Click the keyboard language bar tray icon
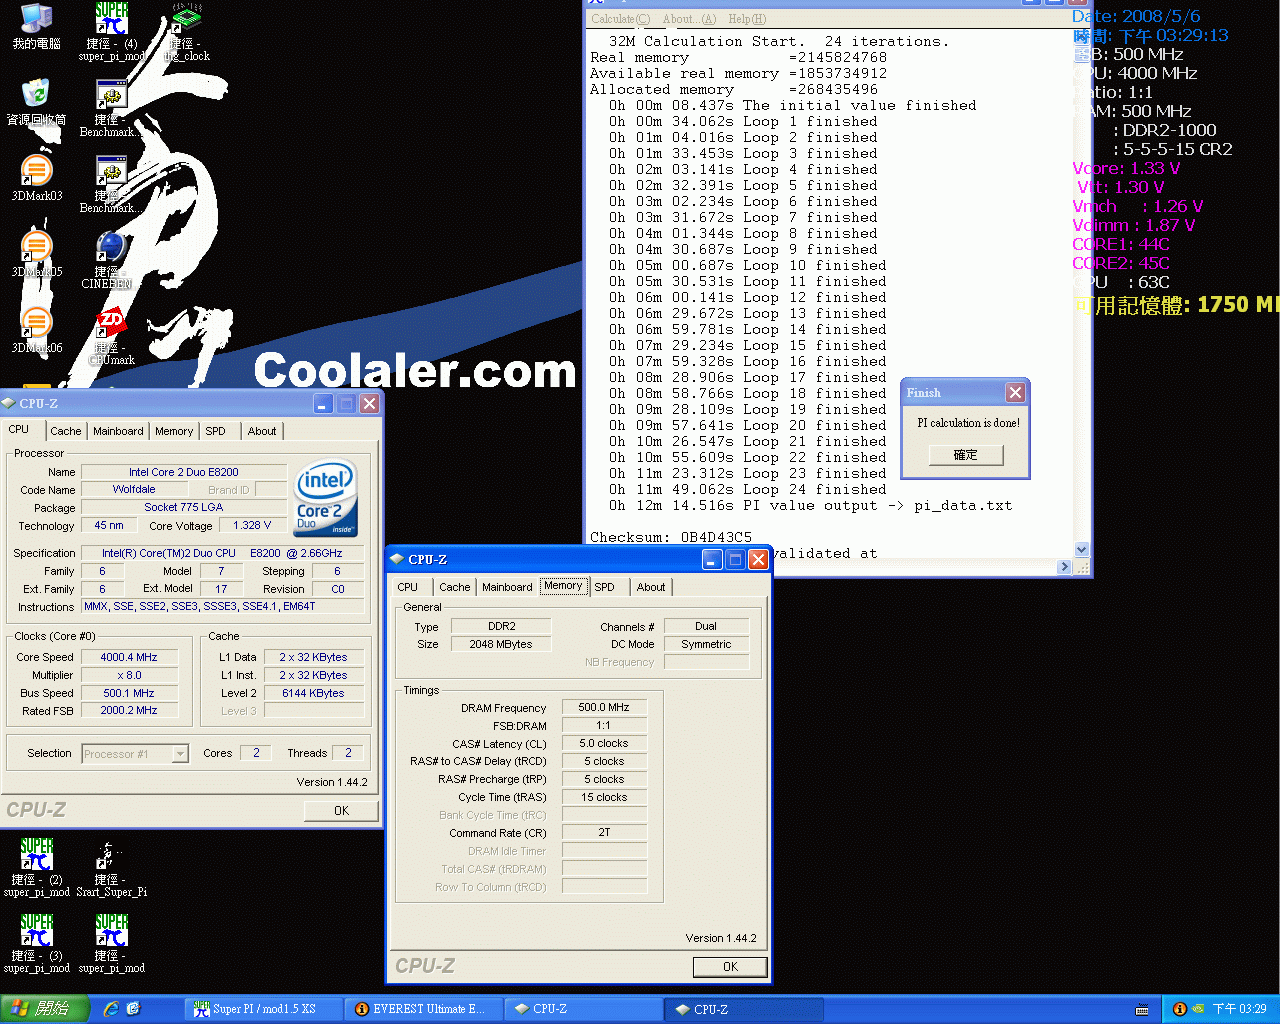1280x1024 pixels. pyautogui.click(x=1142, y=1010)
